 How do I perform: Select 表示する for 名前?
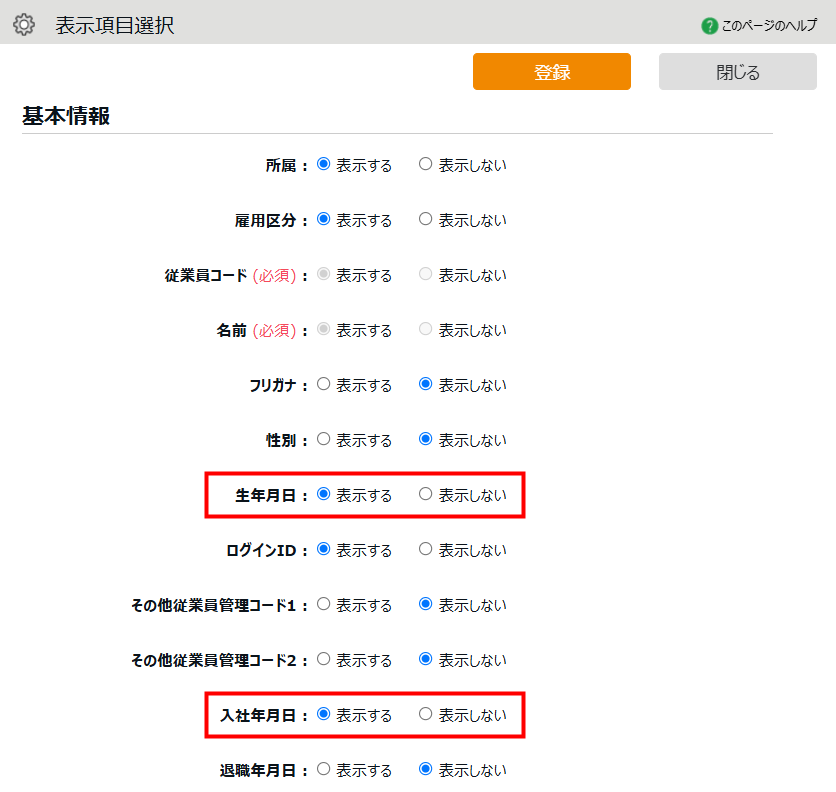(324, 329)
